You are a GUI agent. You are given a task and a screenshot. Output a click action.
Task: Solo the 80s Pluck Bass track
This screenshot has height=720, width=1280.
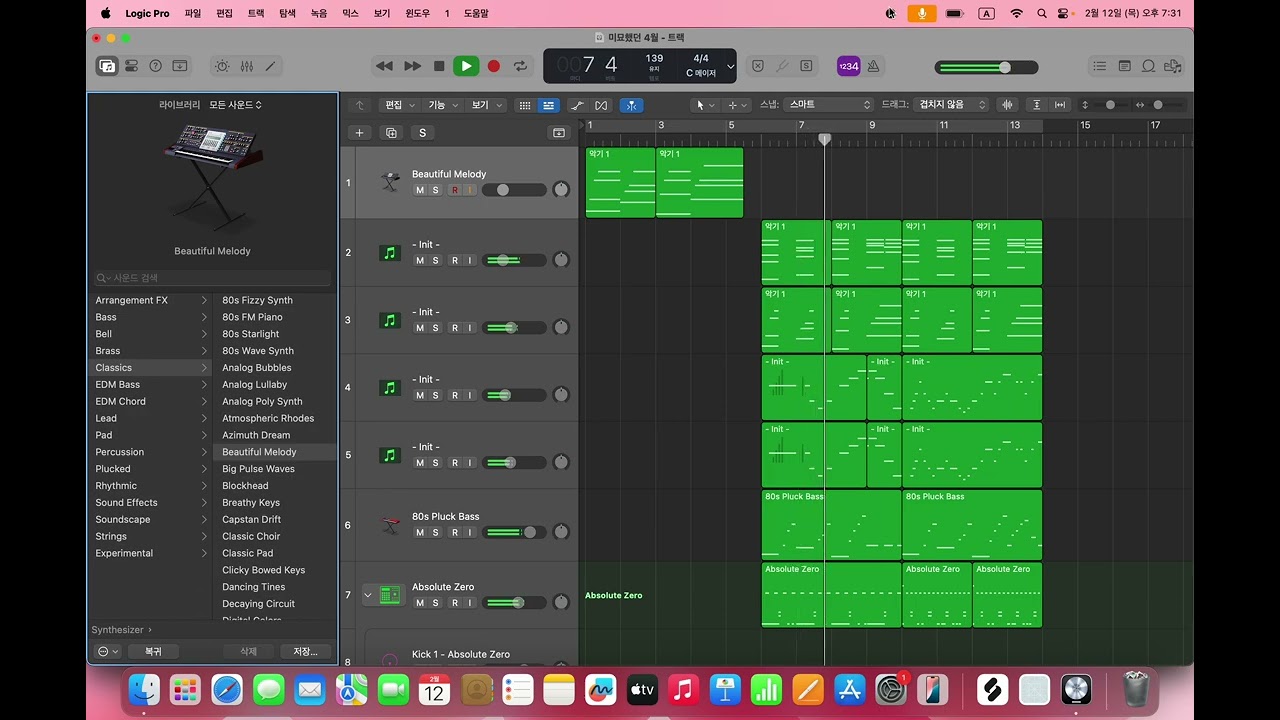coord(435,533)
